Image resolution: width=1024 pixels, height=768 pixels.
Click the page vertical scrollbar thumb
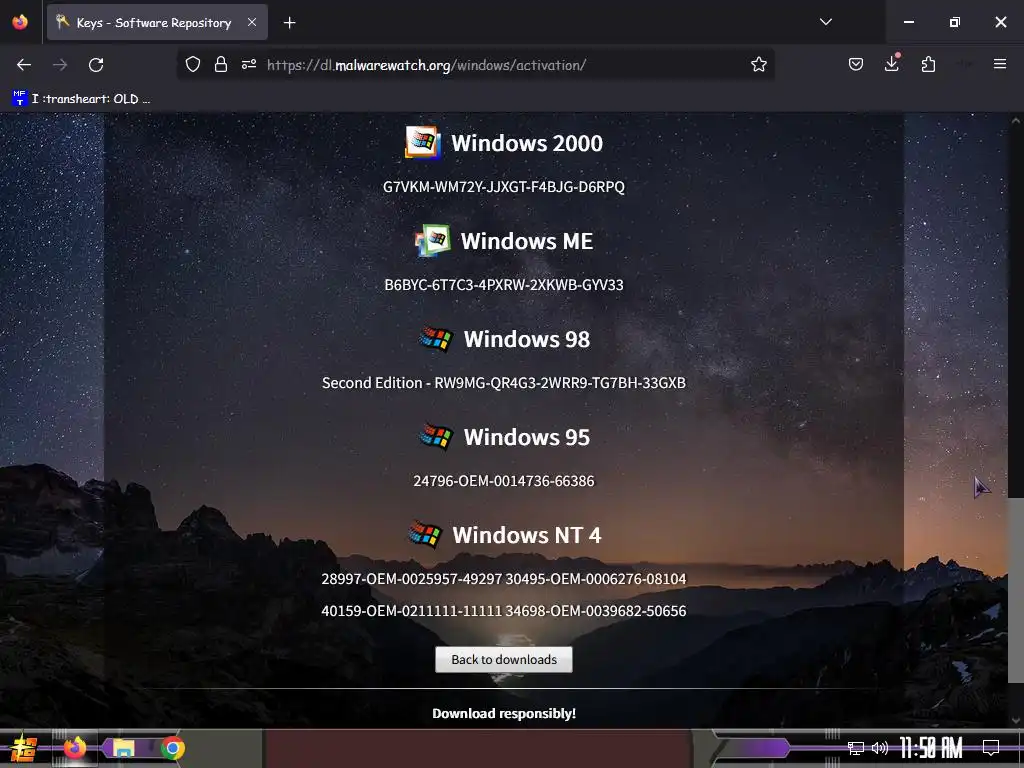(1016, 590)
